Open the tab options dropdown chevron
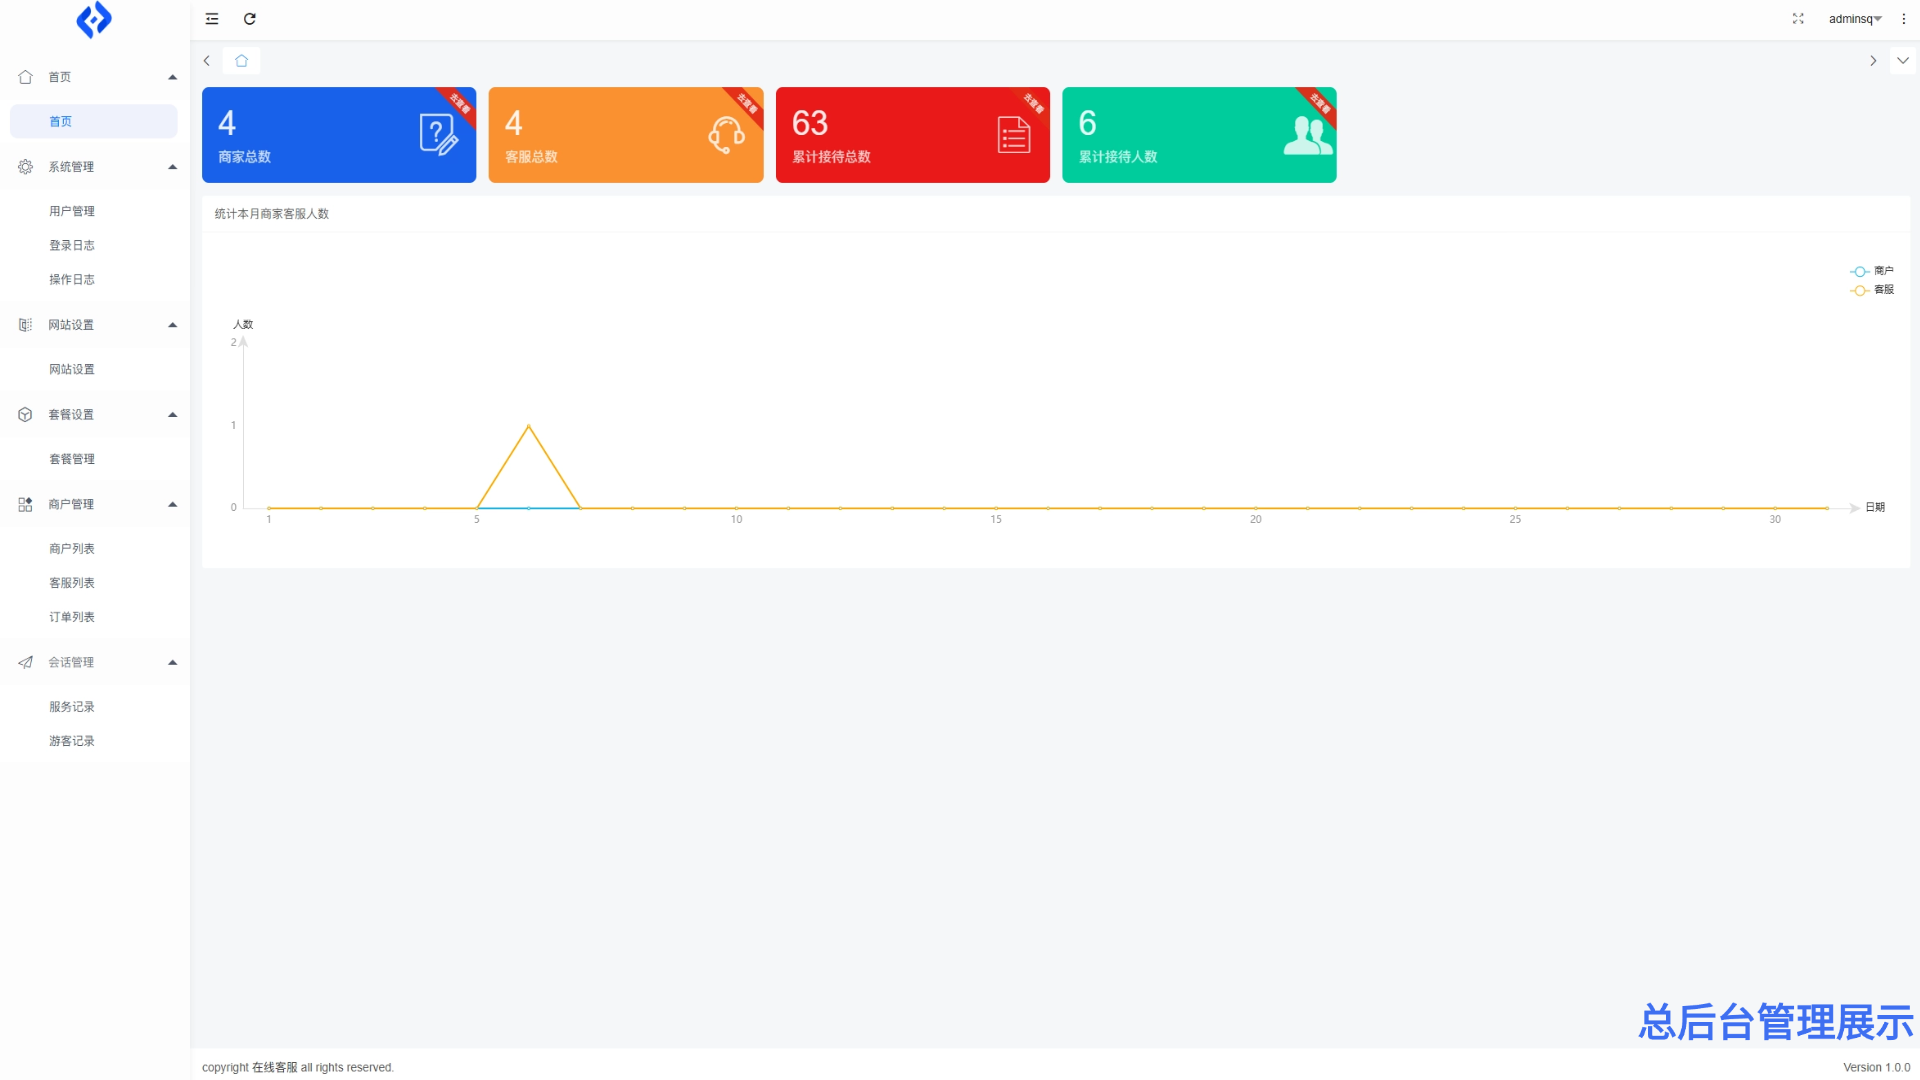The height and width of the screenshot is (1080, 1920). [1903, 61]
